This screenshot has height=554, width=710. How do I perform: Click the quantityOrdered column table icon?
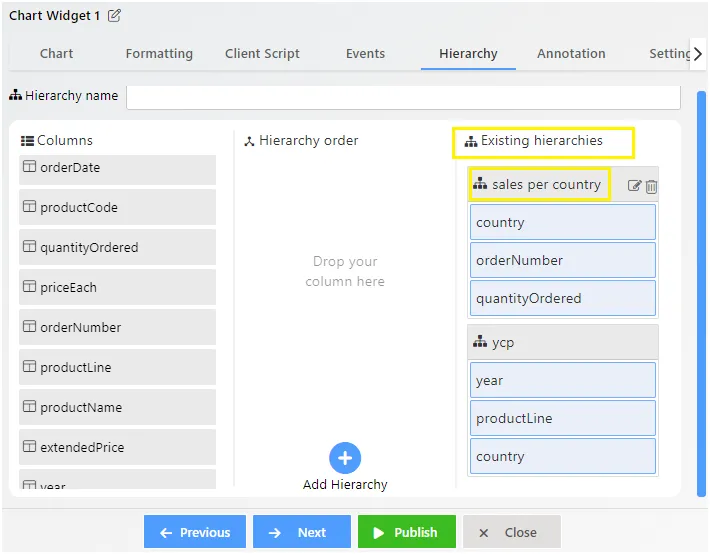(29, 246)
